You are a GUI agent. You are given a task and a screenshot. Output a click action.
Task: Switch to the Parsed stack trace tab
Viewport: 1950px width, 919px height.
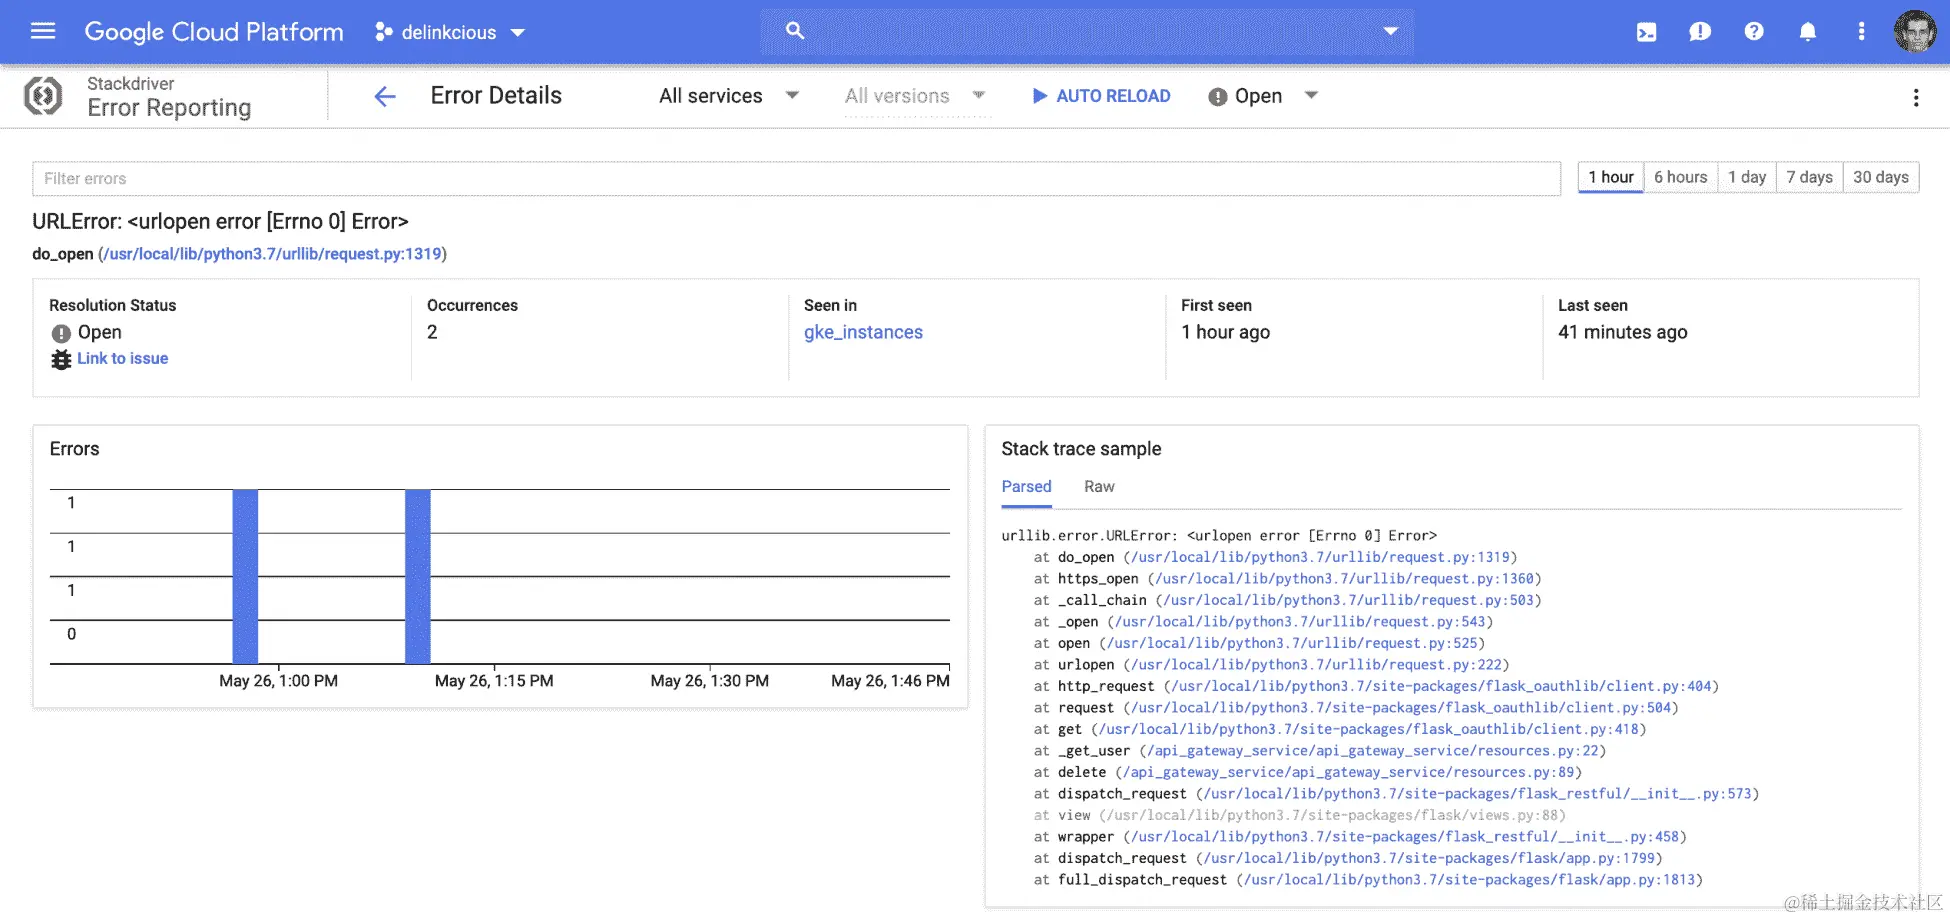click(x=1026, y=486)
